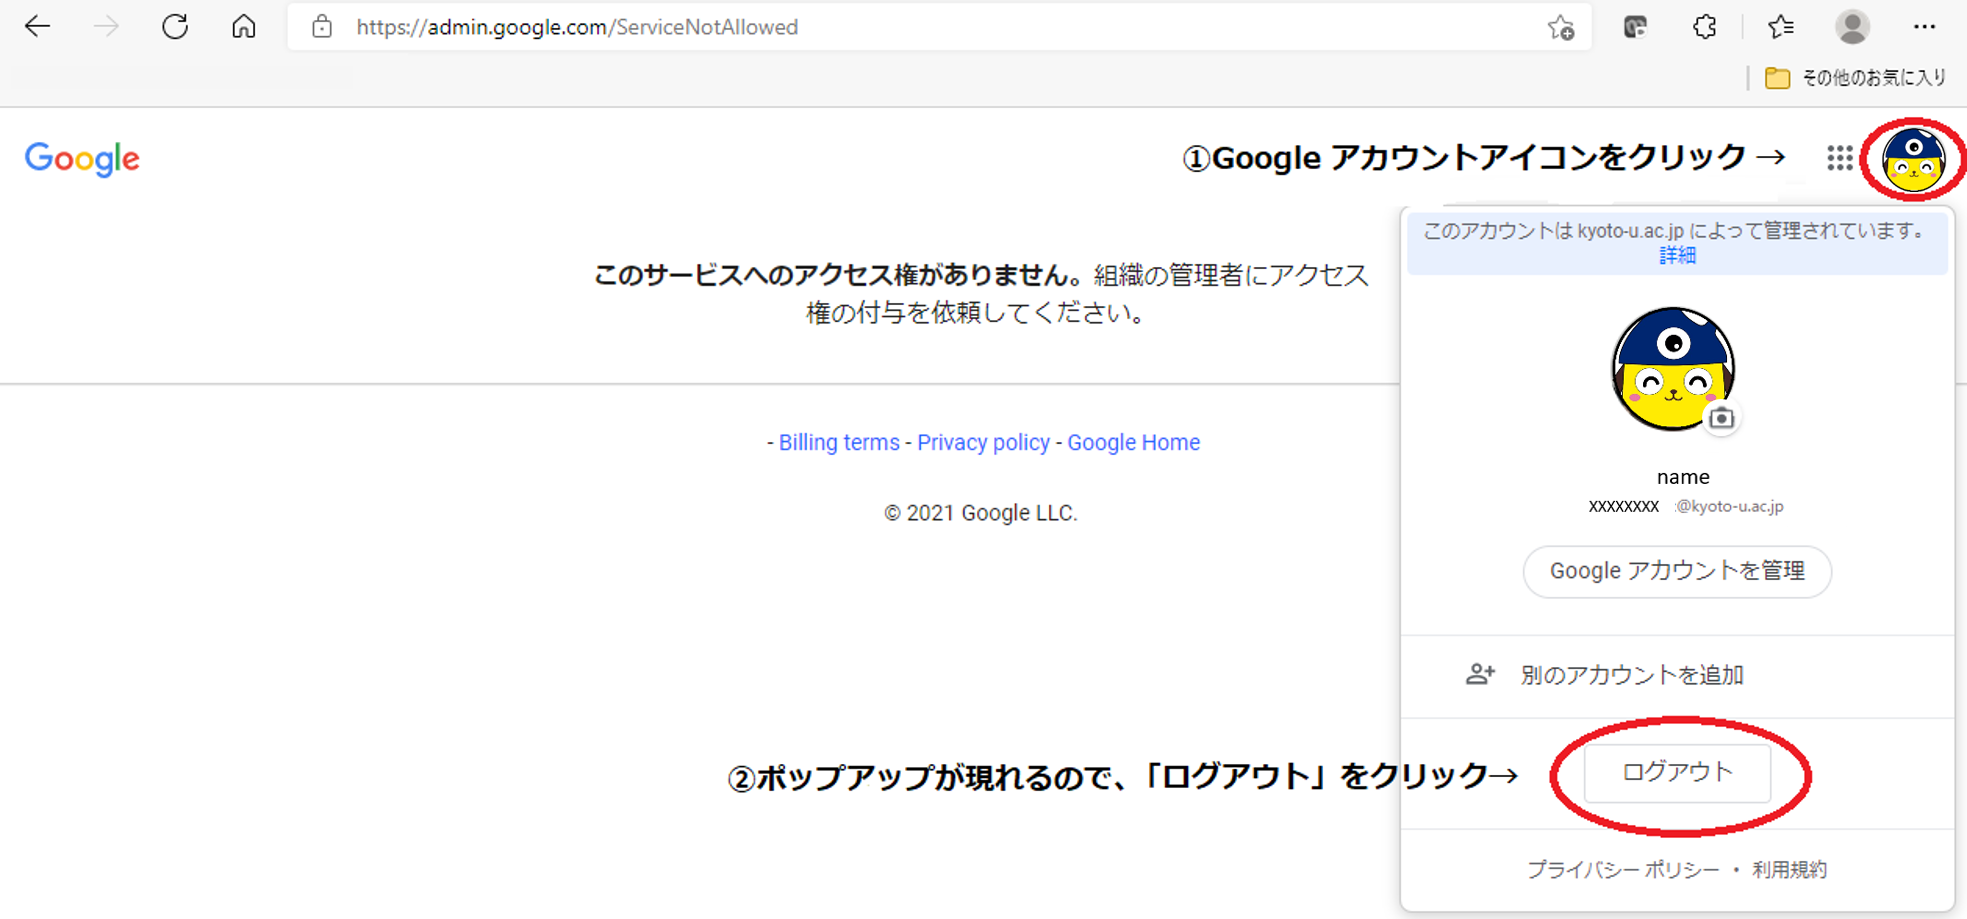
Task: Open the プライバシー ポリシー link
Action: [1623, 870]
